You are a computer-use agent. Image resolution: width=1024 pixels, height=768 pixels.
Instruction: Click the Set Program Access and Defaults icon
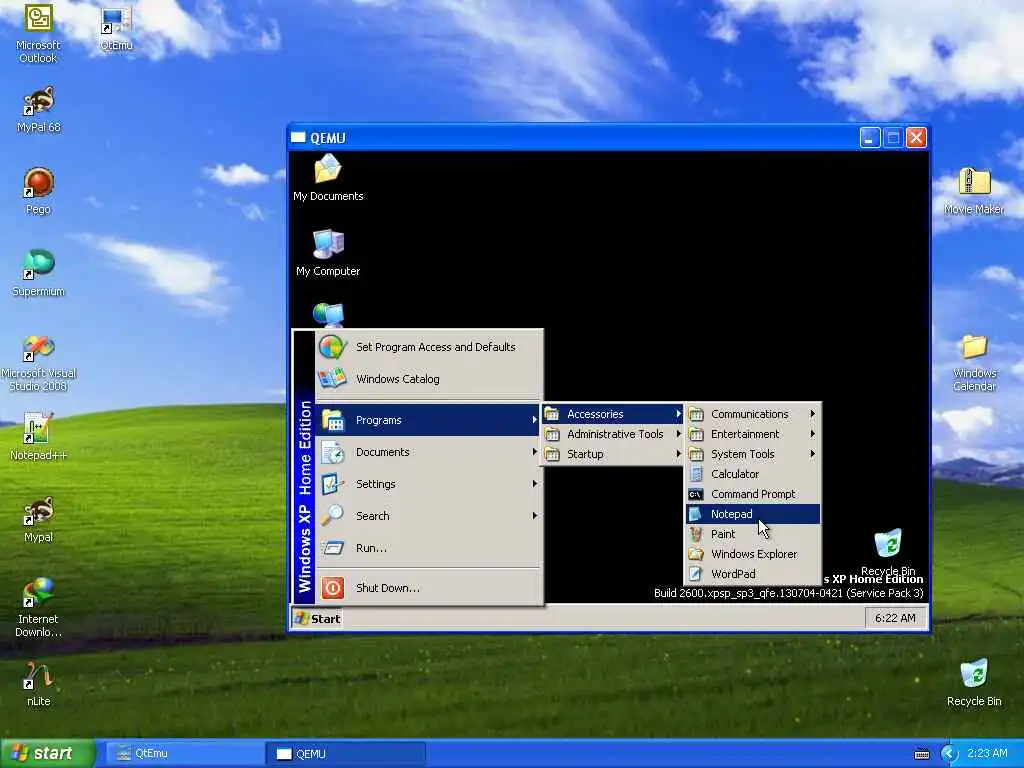coord(332,347)
